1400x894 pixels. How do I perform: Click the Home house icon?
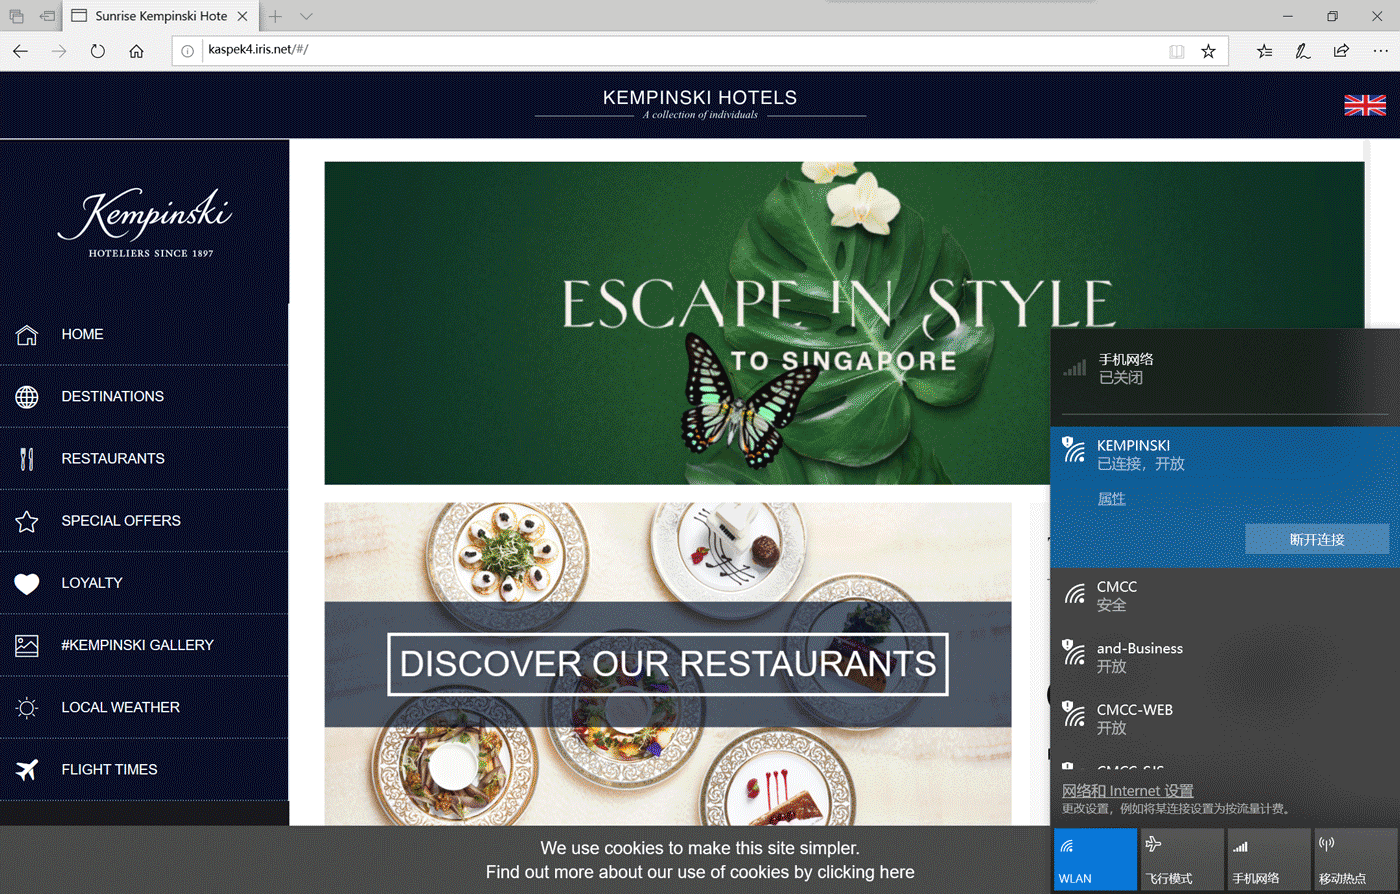27,334
